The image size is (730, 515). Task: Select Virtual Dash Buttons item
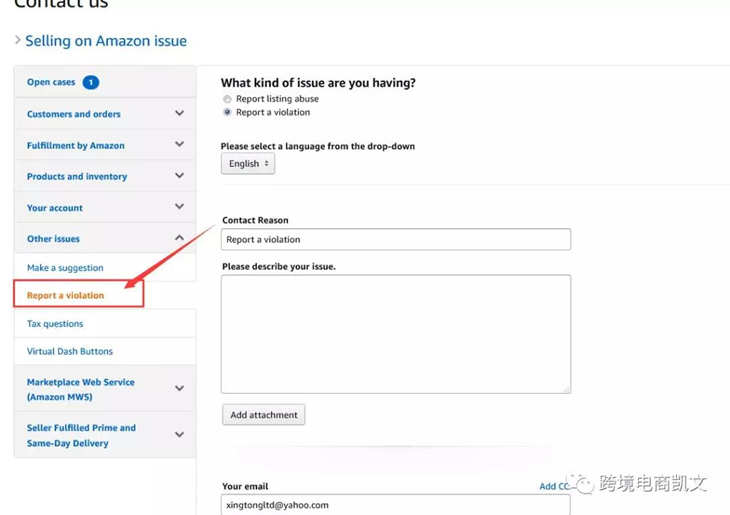click(70, 352)
